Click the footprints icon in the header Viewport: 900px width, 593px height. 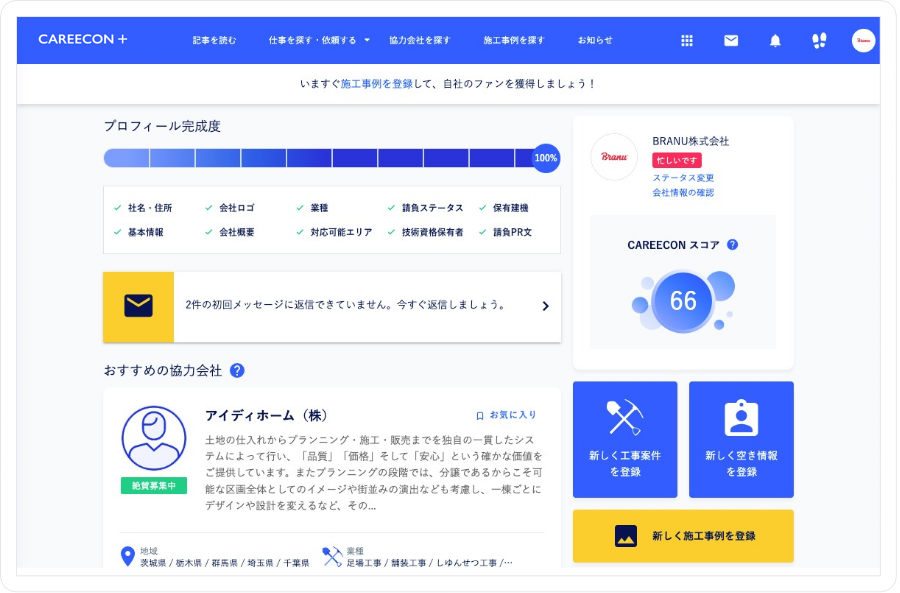point(818,40)
